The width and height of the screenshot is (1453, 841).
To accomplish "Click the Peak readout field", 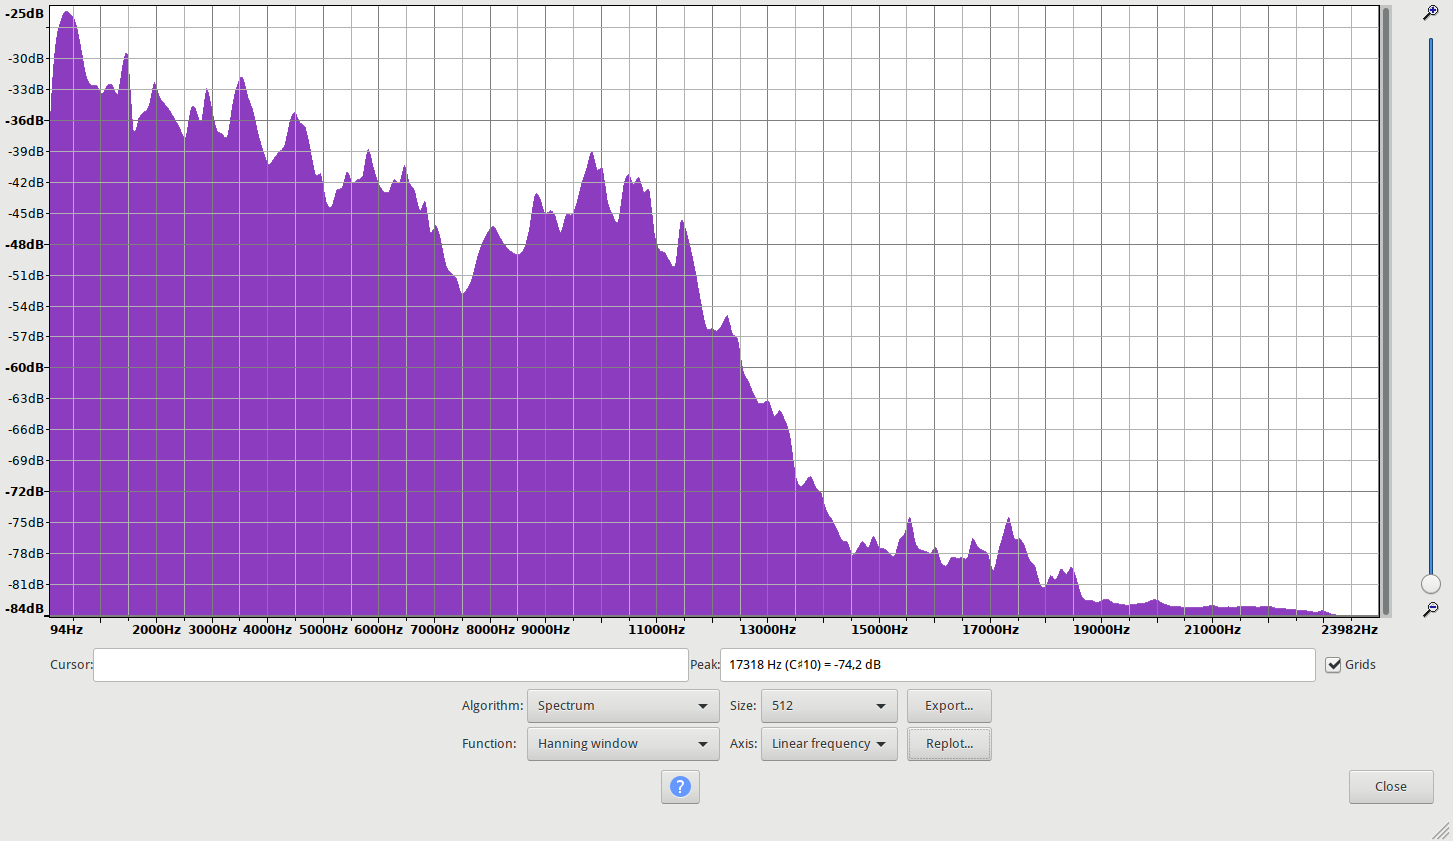I will click(x=1017, y=665).
